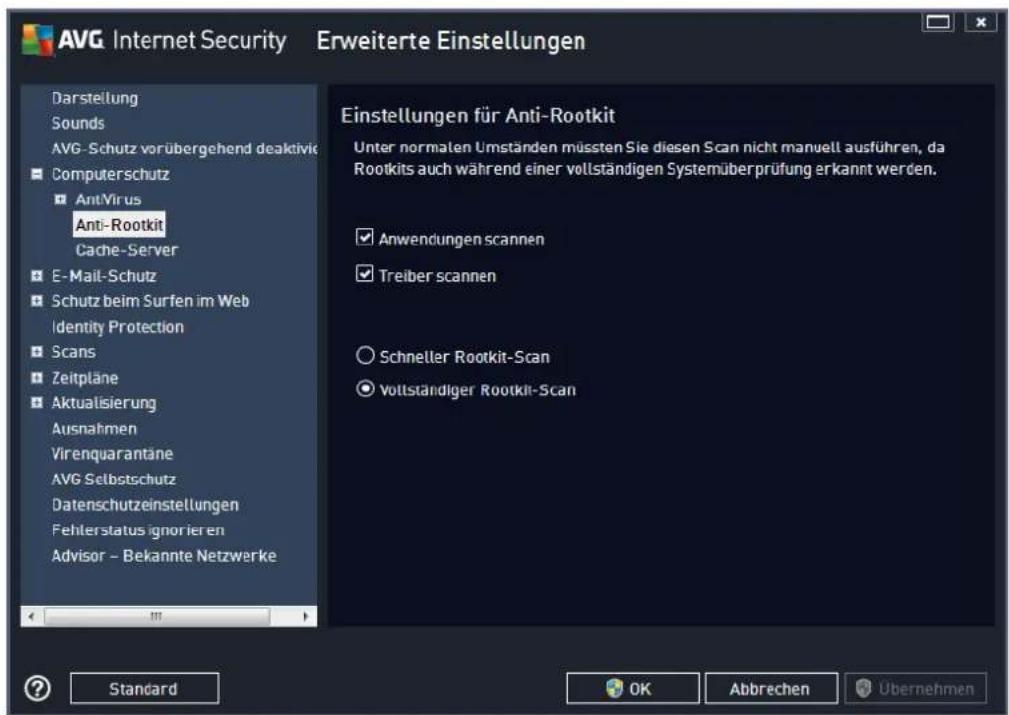Viewport: 1009px width, 715px height.
Task: Click the horizontal scrollbar thumb
Action: click(156, 616)
